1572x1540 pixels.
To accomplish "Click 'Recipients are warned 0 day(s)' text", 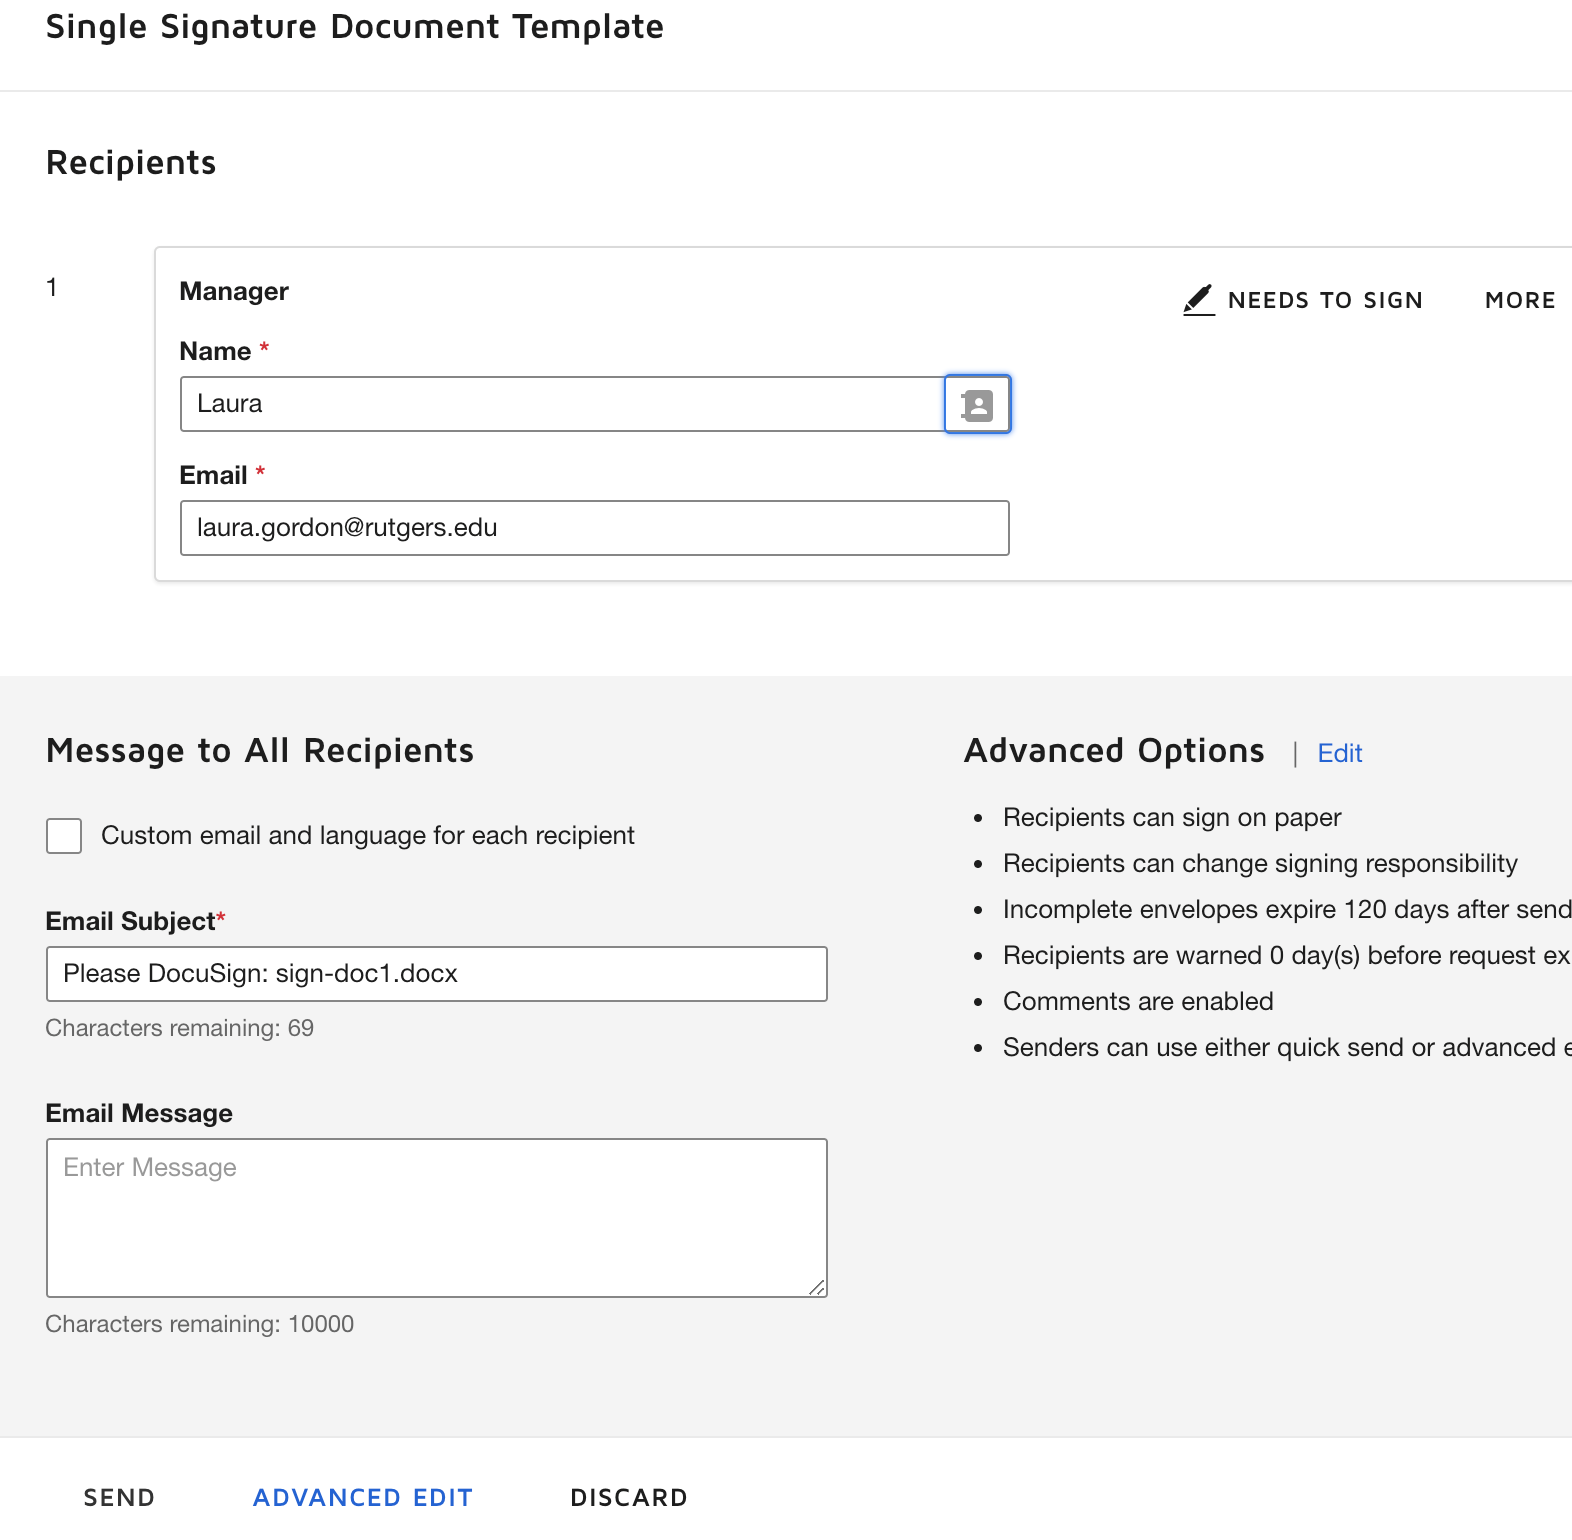I will pyautogui.click(x=1287, y=956).
